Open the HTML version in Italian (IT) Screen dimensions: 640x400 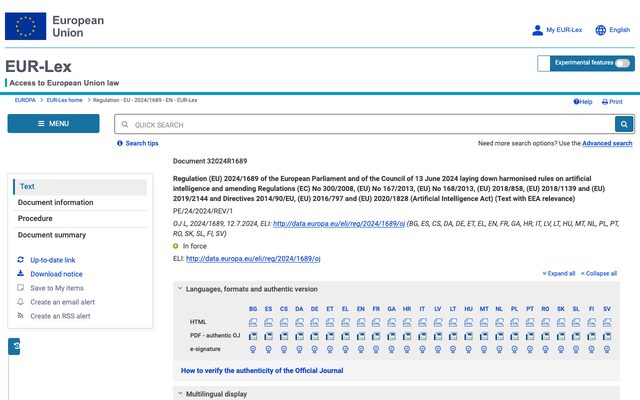pos(422,322)
